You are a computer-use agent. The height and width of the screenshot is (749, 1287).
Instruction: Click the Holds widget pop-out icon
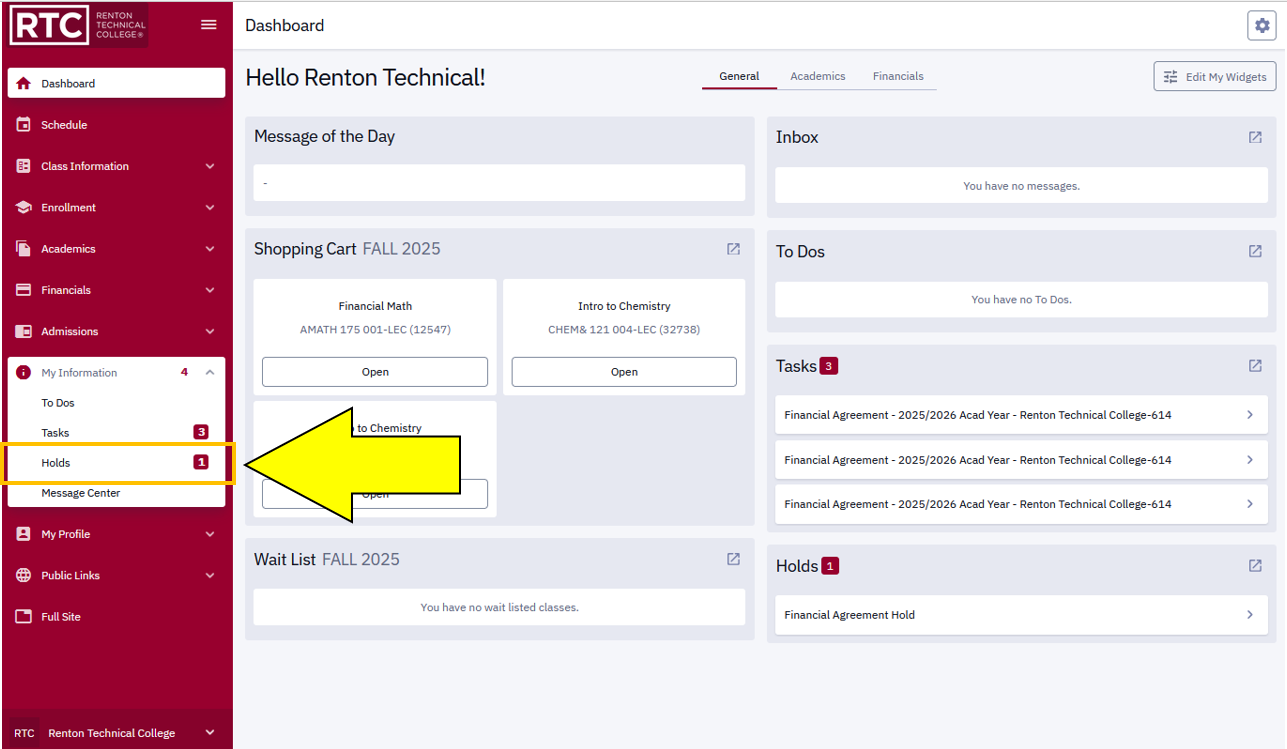[1255, 566]
